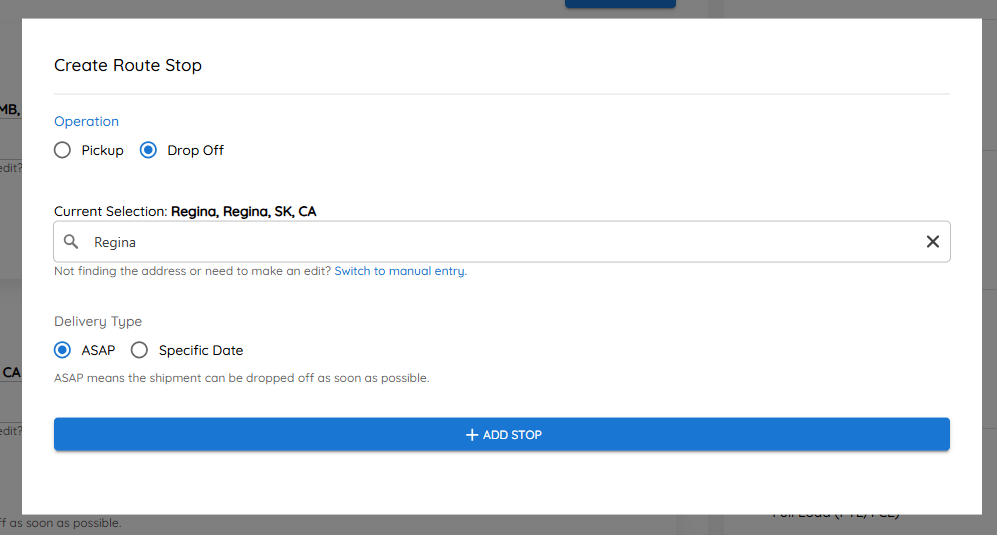Click the ASAP explanation helper text
The width and height of the screenshot is (997, 535).
tap(242, 378)
